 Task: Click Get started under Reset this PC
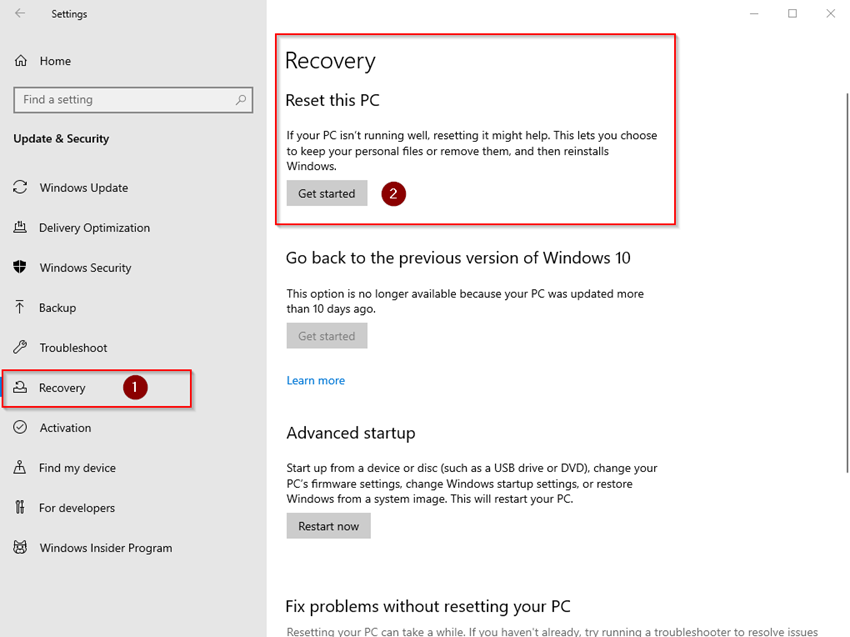[326, 193]
